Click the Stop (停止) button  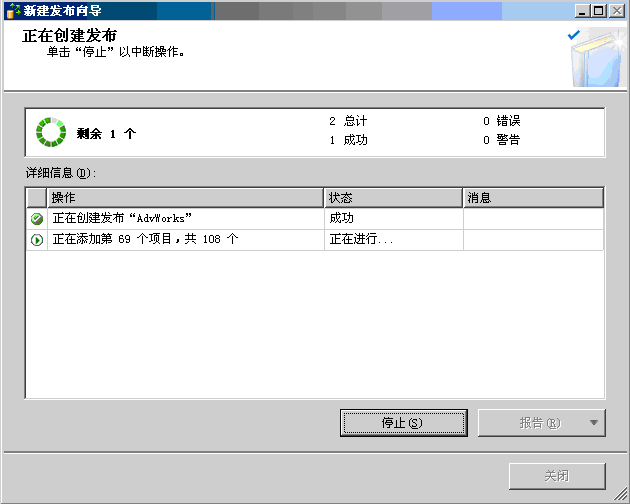click(403, 423)
